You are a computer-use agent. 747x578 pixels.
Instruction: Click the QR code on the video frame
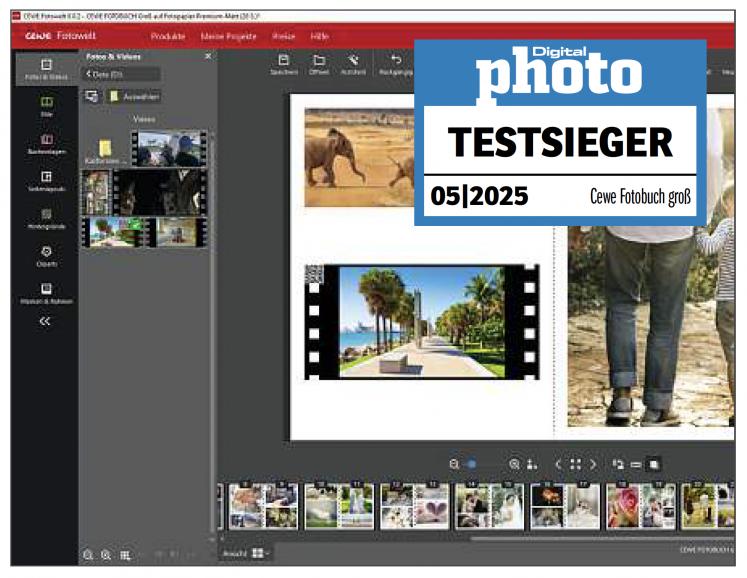pyautogui.click(x=314, y=274)
